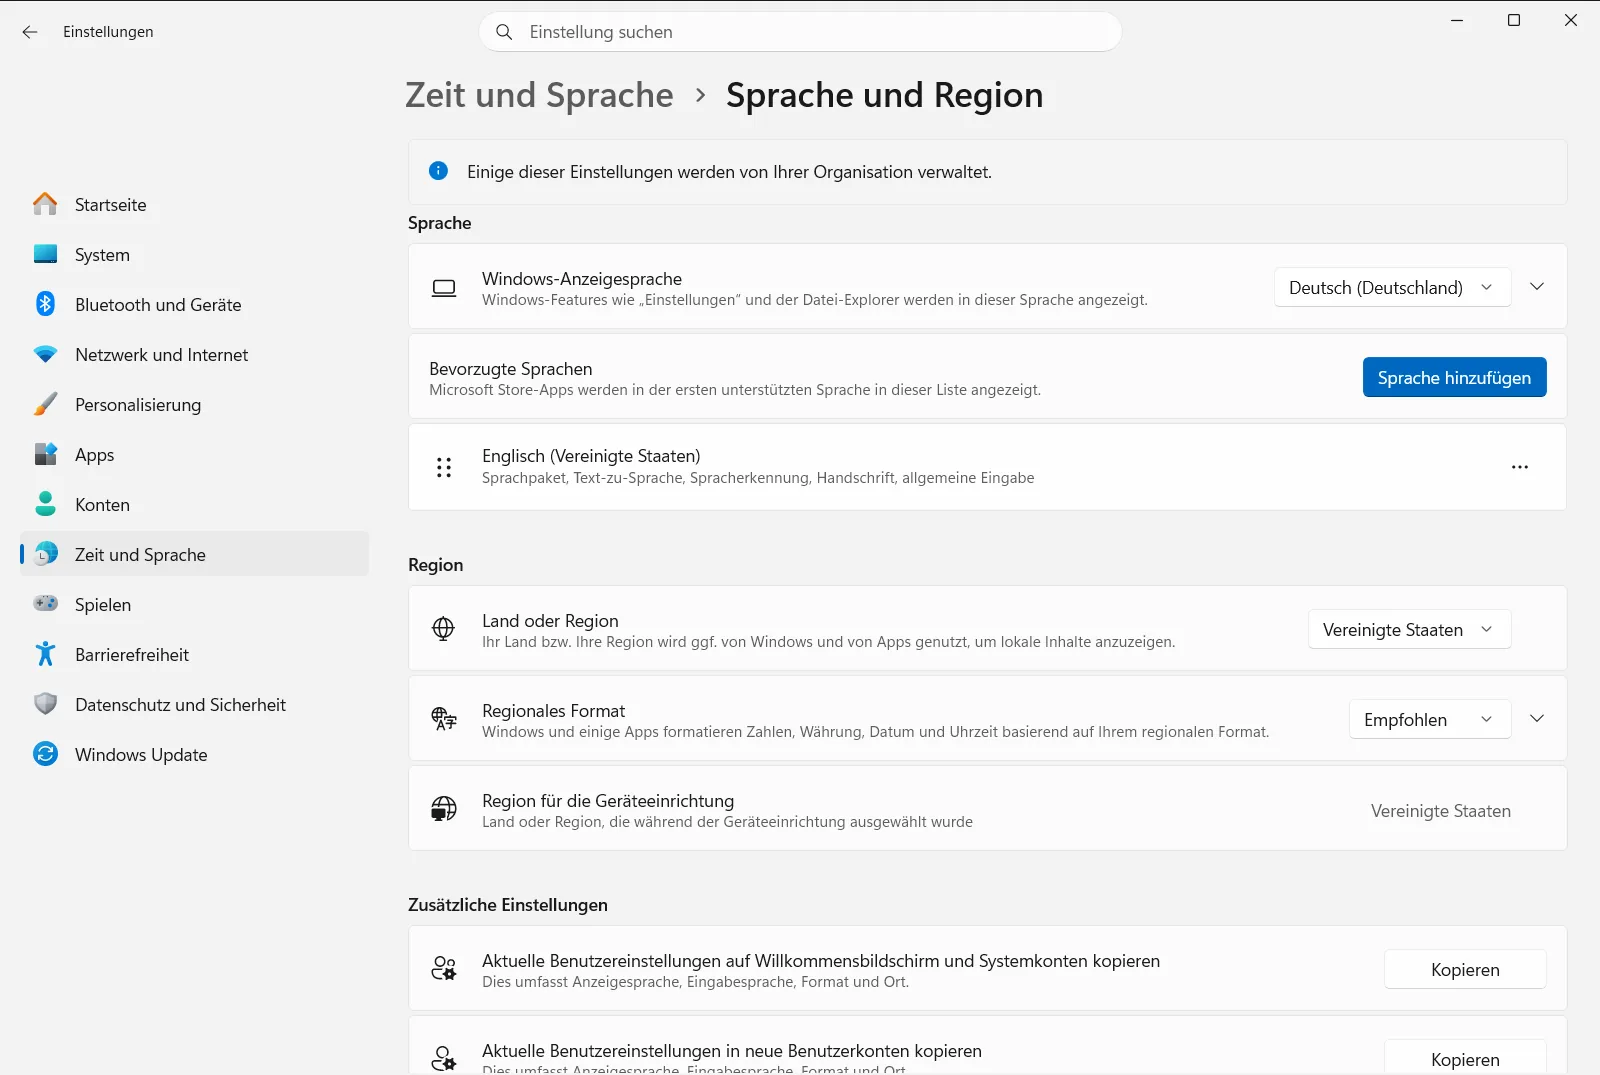Click the info icon in organization notice

(x=438, y=171)
